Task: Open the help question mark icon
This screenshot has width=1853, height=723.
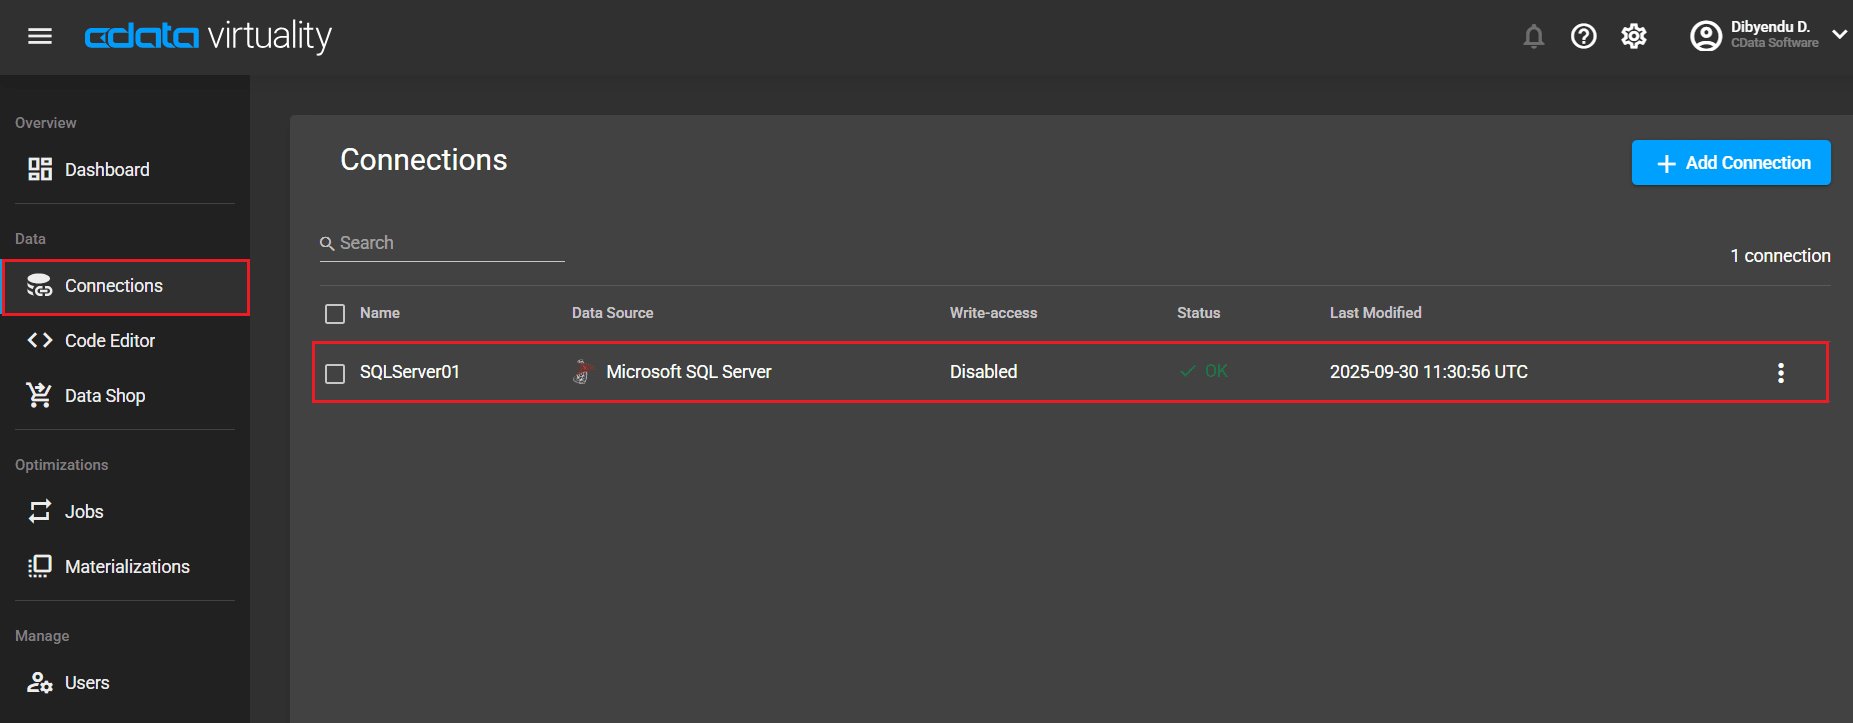Action: click(x=1583, y=37)
